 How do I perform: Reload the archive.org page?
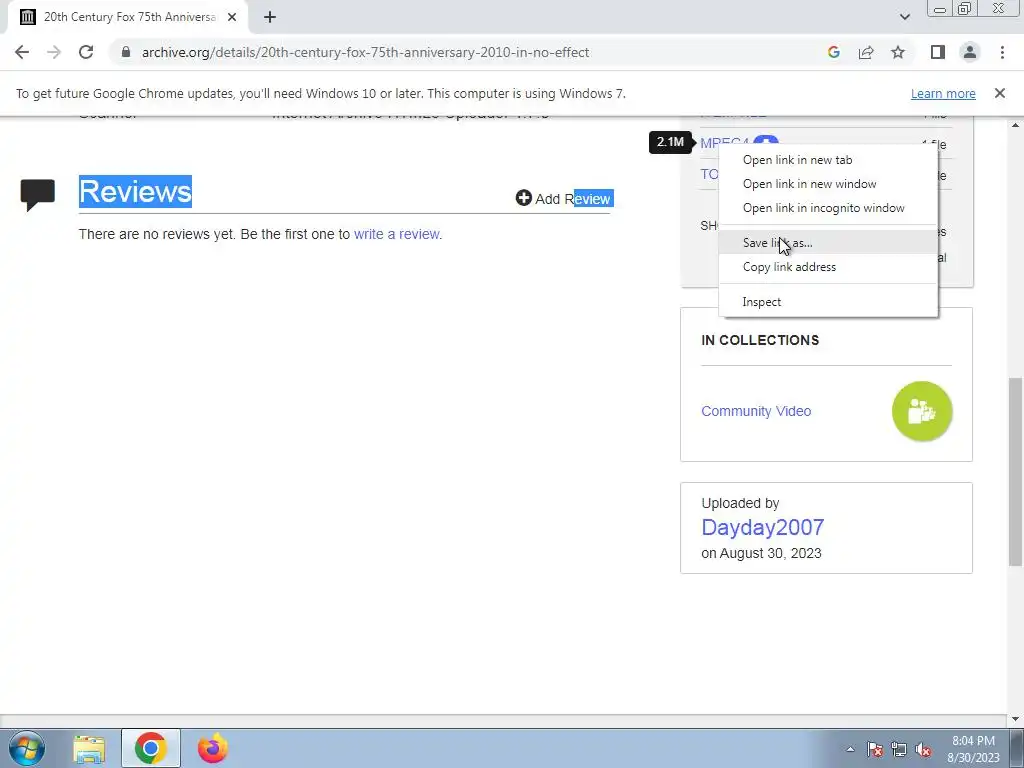pyautogui.click(x=86, y=52)
